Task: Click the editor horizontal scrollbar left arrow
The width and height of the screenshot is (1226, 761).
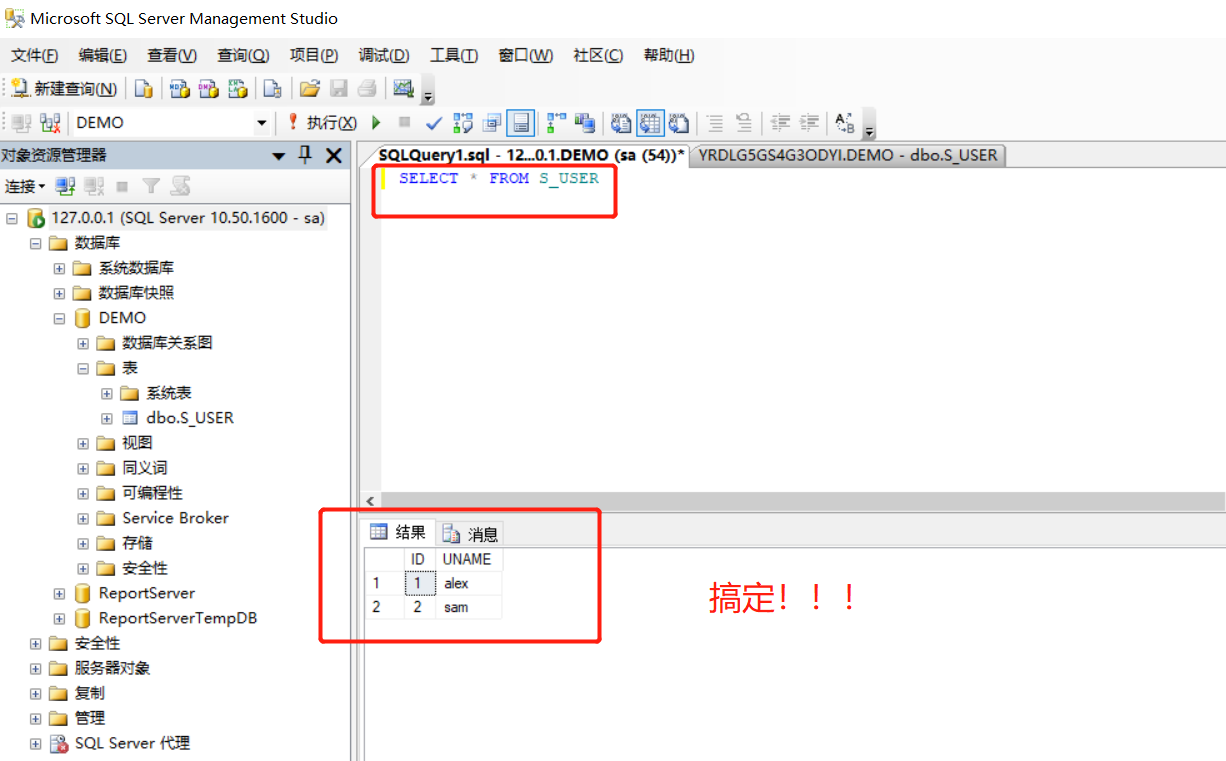Action: 371,501
